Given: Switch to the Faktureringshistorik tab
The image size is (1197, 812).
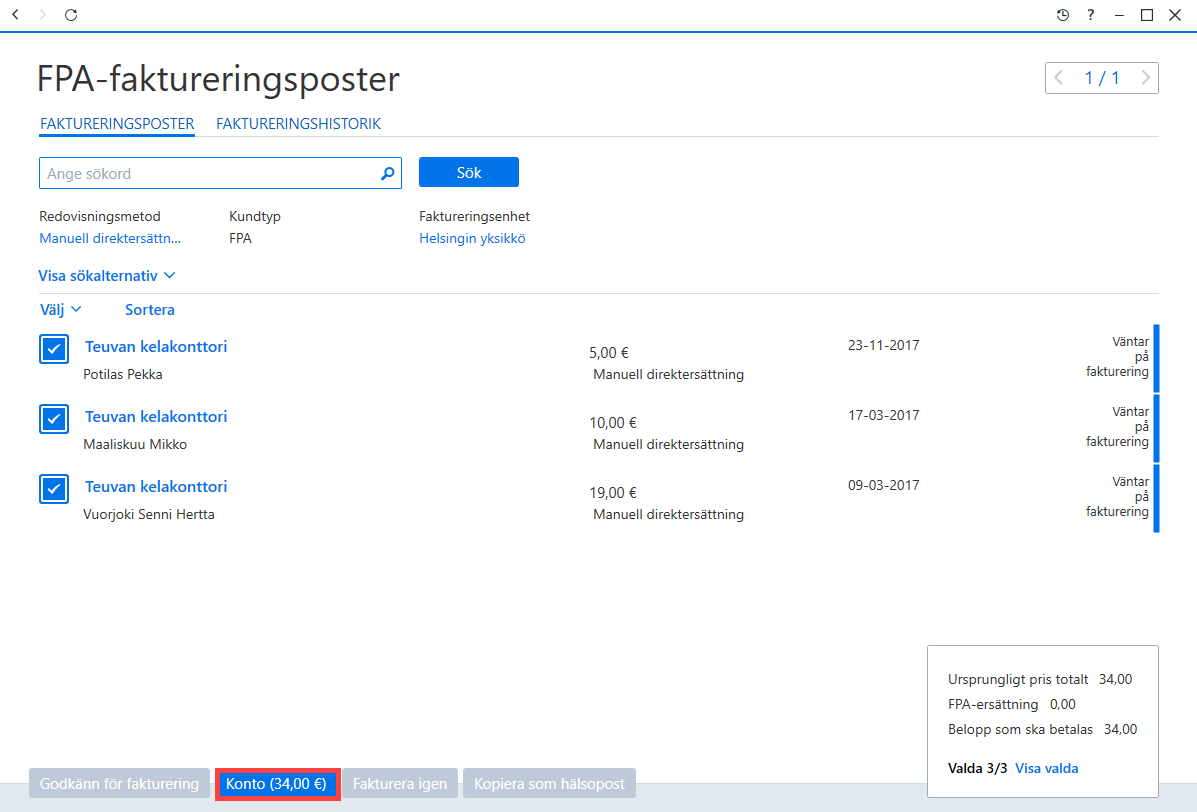Looking at the screenshot, I should tap(298, 124).
